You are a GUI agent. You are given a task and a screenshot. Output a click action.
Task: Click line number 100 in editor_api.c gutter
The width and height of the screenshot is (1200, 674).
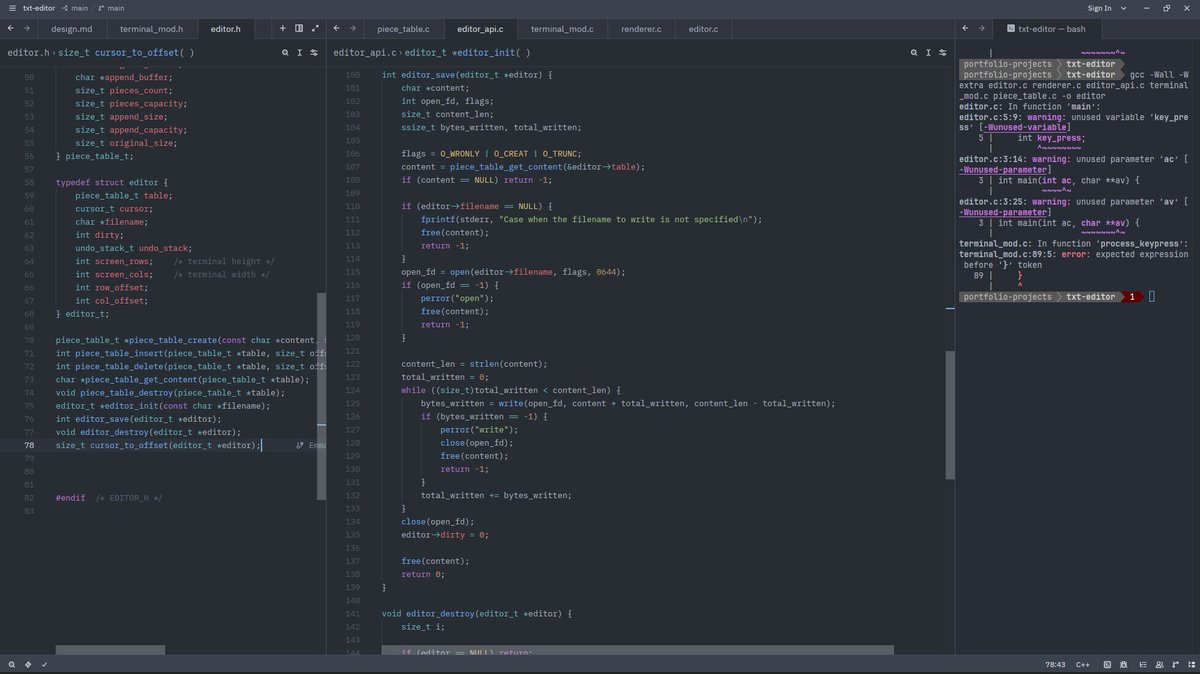pos(352,75)
